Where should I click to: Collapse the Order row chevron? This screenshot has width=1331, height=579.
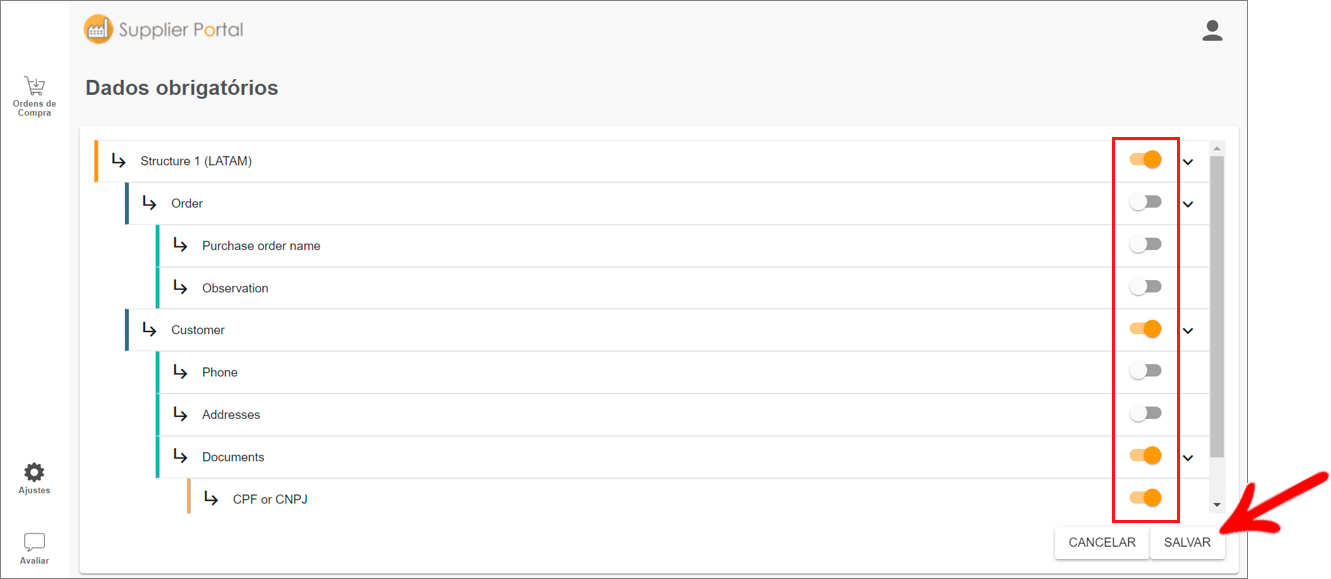pyautogui.click(x=1188, y=204)
